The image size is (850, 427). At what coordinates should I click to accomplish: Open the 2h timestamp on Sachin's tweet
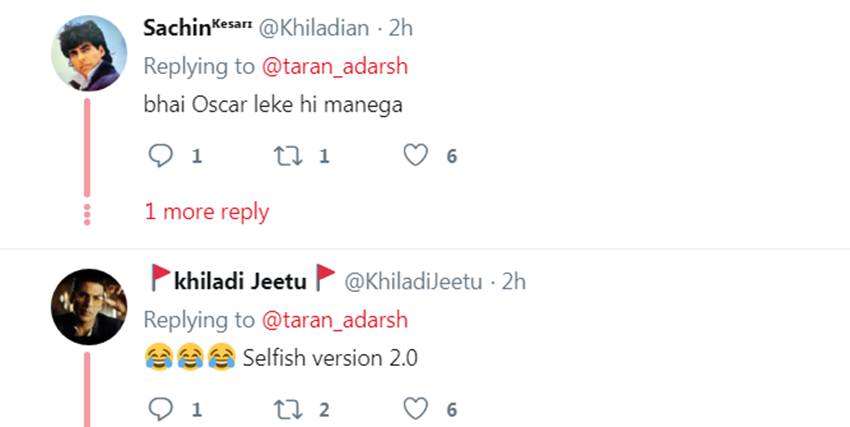pyautogui.click(x=398, y=29)
